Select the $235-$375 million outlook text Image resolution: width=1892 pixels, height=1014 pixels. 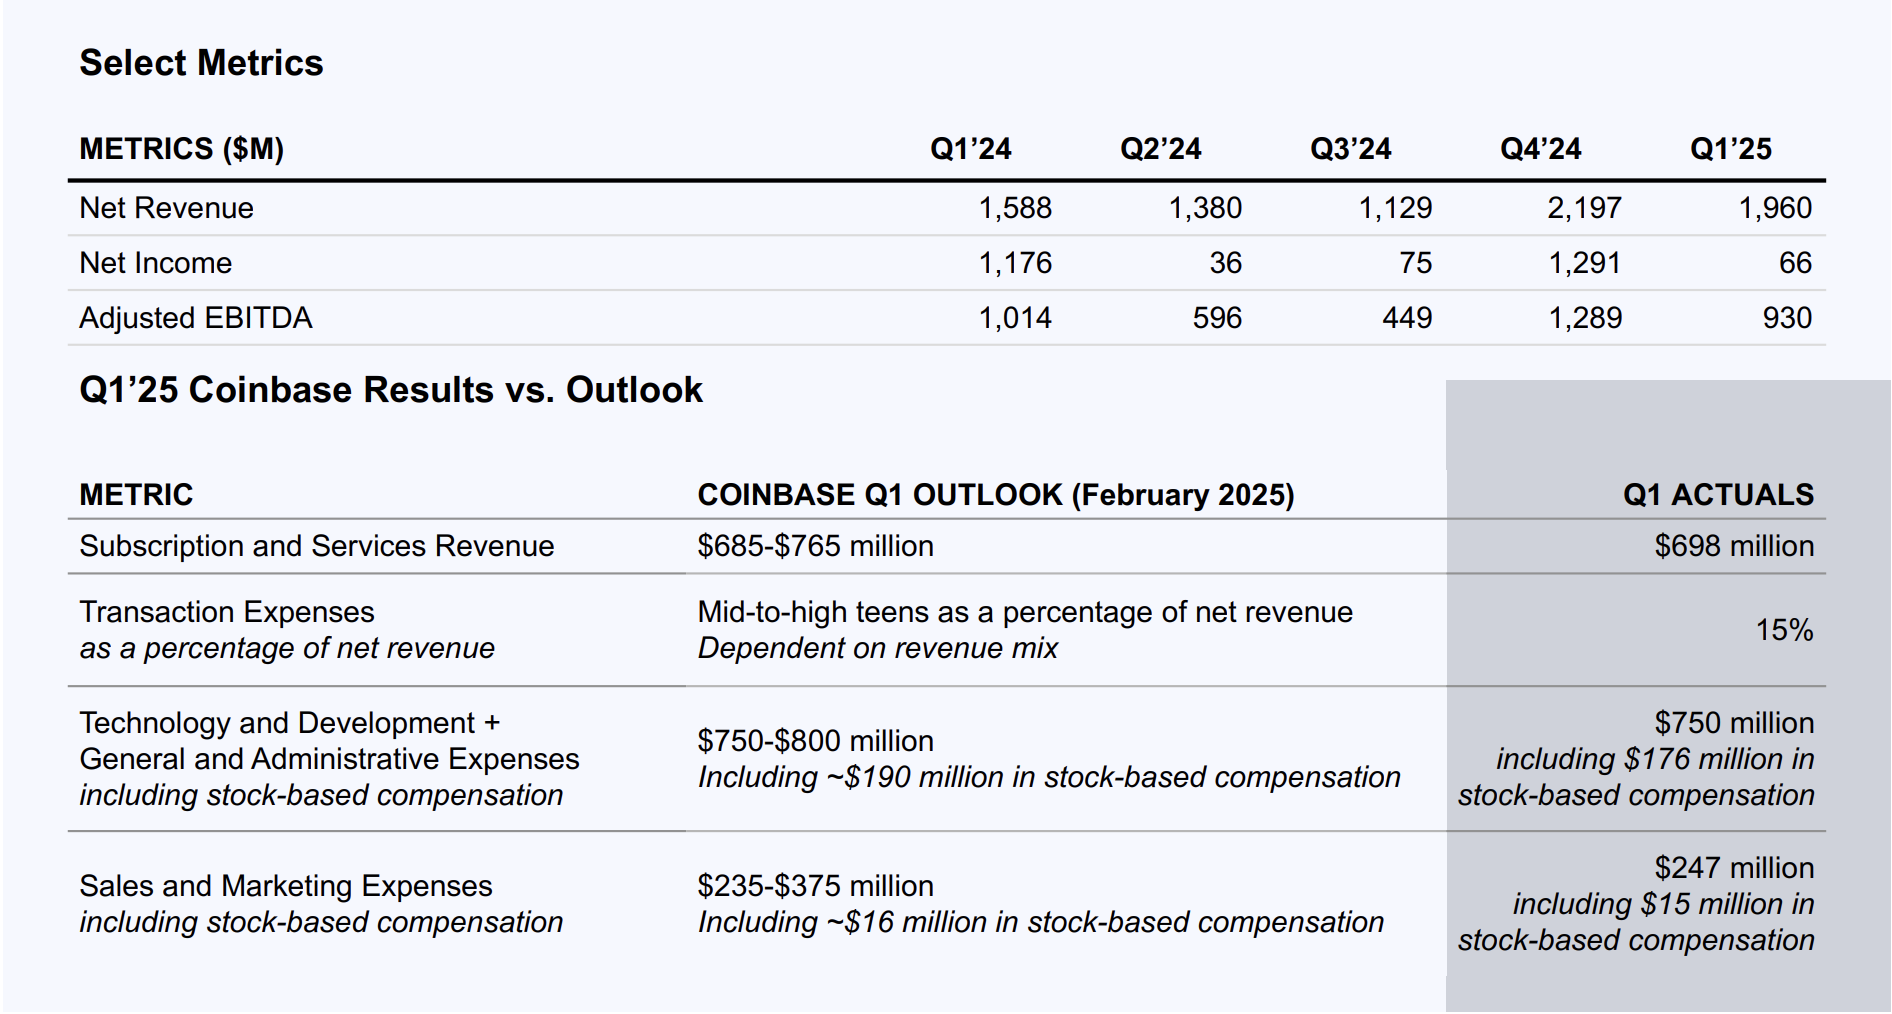(815, 886)
